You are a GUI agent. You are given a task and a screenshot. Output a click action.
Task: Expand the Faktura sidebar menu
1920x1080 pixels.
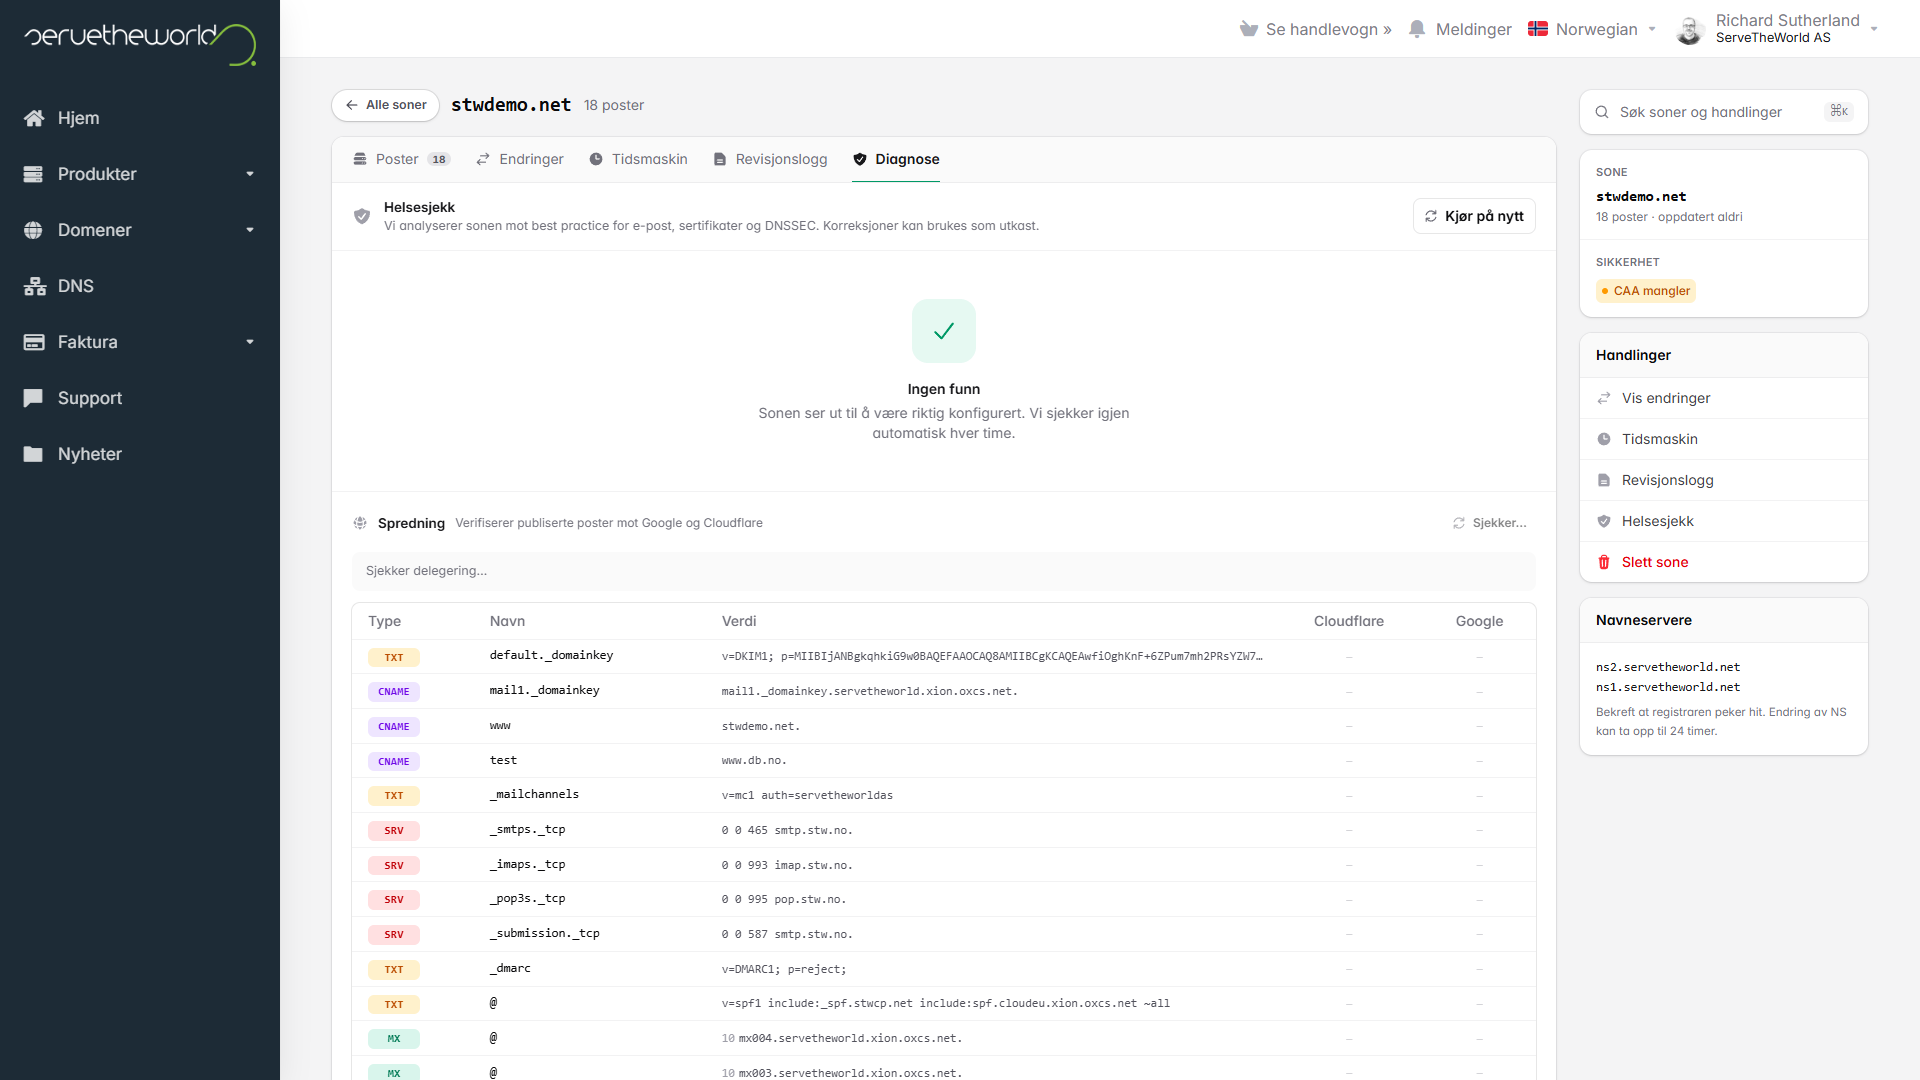pos(140,342)
